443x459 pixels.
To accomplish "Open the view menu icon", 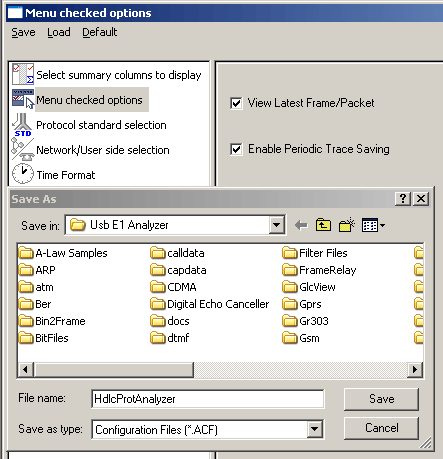I will click(x=373, y=225).
